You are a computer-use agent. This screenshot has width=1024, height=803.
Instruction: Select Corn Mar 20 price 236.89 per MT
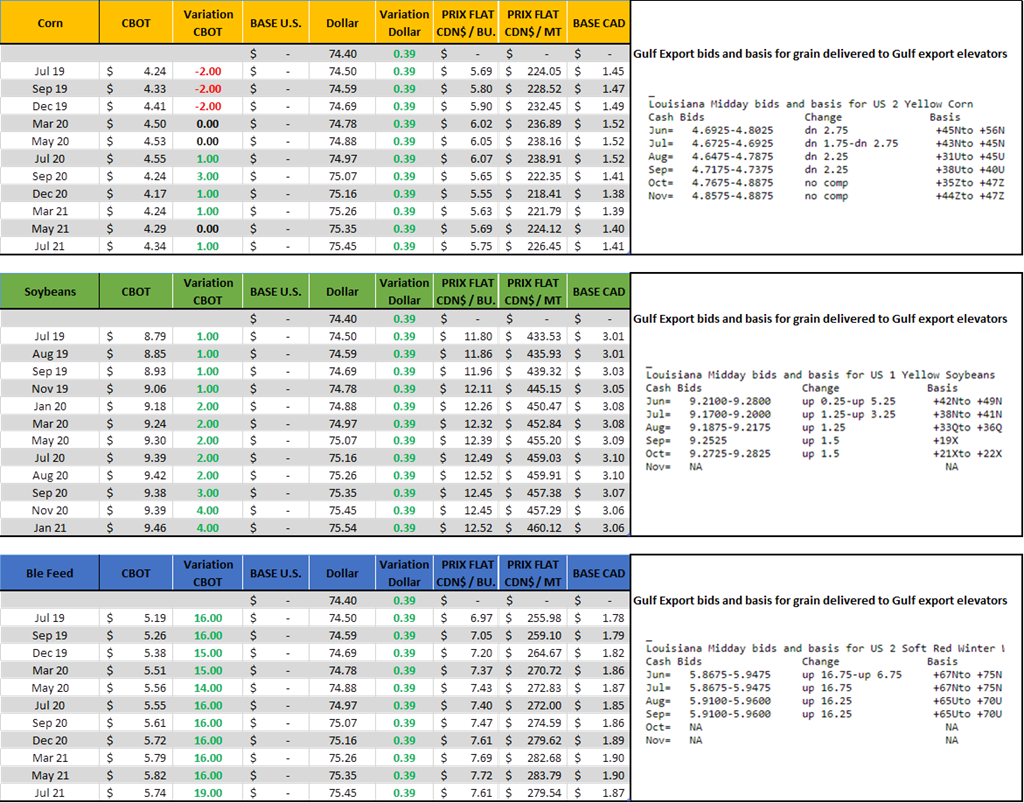(x=536, y=124)
